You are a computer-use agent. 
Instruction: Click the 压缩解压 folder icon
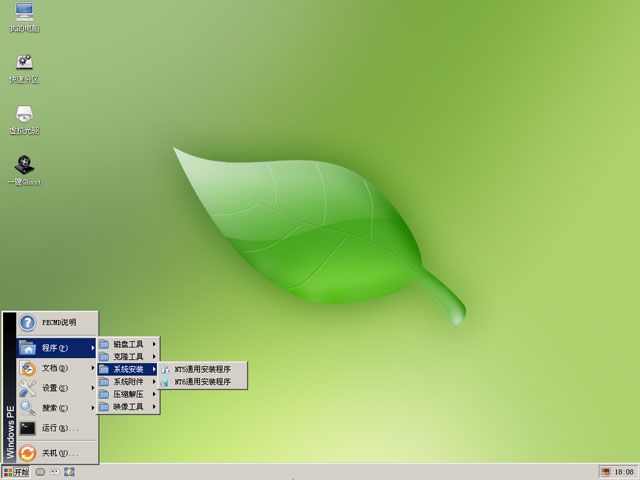coord(104,394)
